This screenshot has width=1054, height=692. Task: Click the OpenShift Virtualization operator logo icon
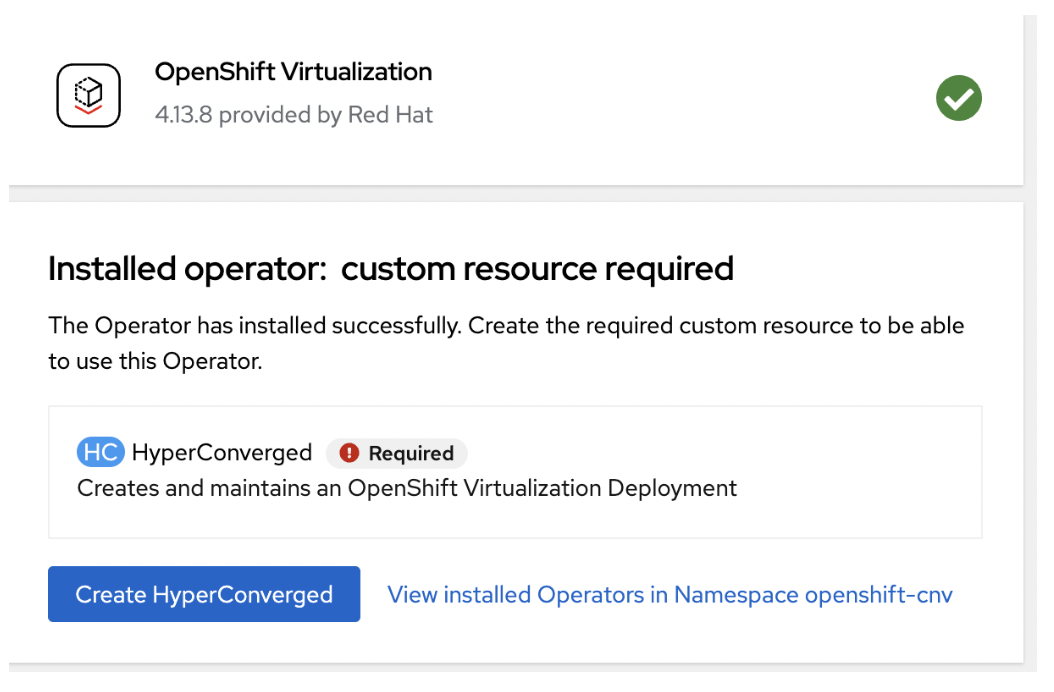[x=88, y=95]
